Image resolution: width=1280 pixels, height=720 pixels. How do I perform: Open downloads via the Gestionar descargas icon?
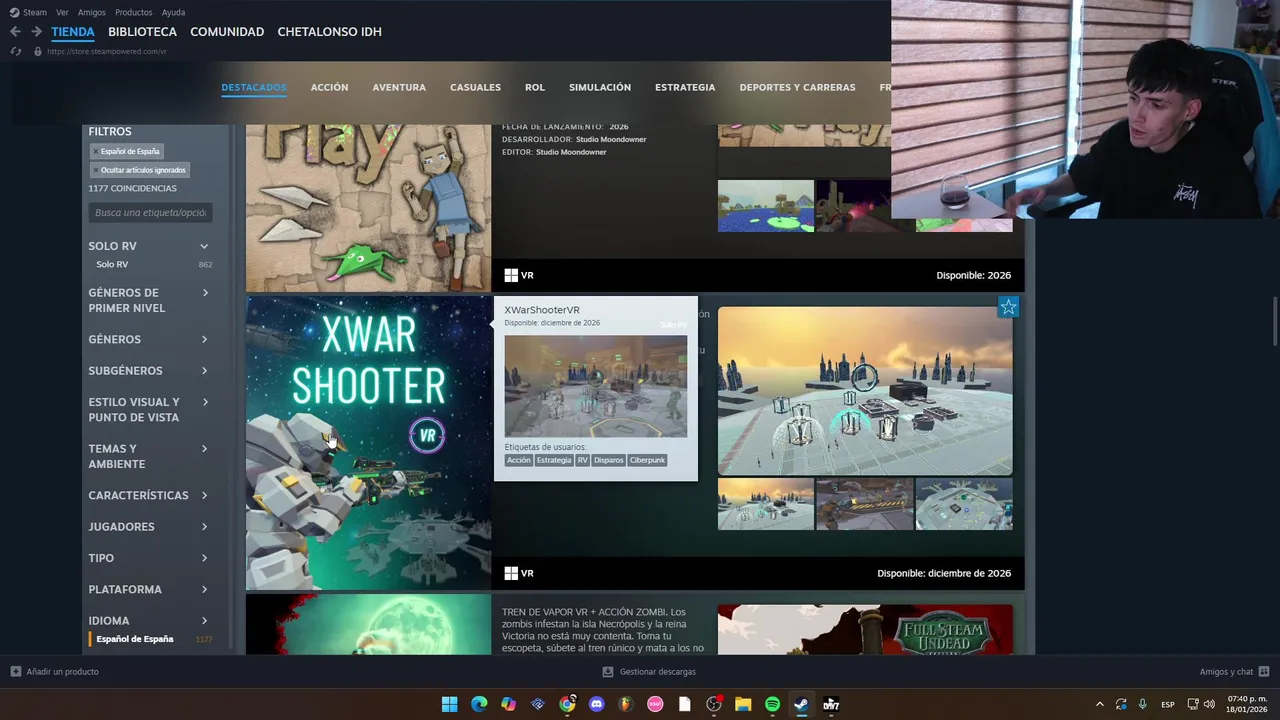(609, 672)
